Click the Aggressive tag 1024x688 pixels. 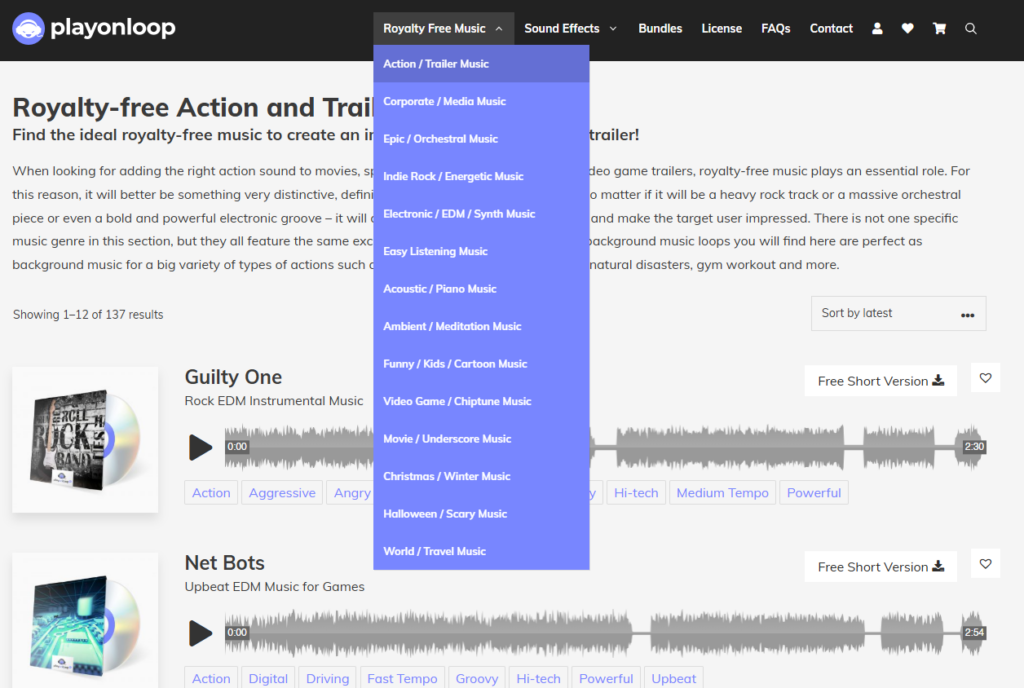pos(282,493)
